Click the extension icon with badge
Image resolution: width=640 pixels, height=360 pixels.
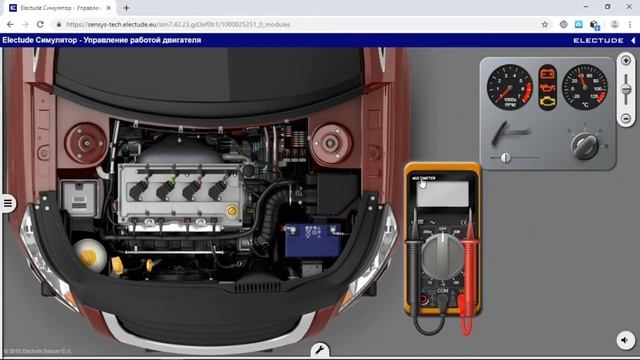point(594,25)
